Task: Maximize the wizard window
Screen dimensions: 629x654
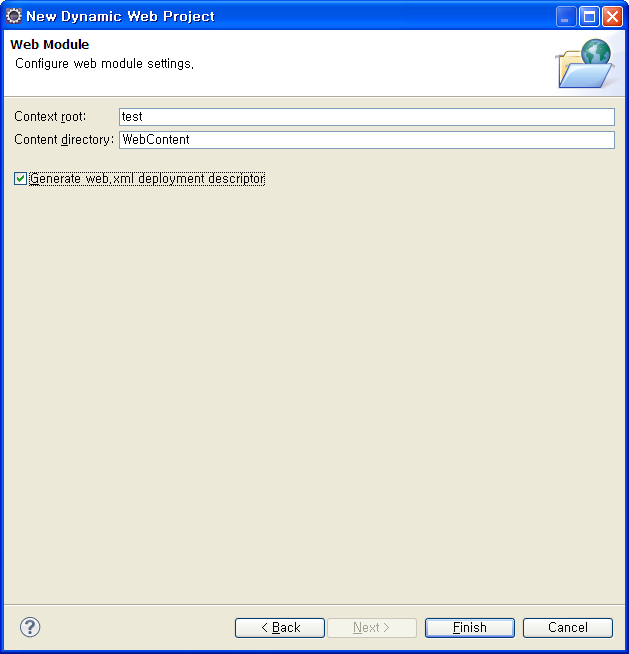Action: 589,17
